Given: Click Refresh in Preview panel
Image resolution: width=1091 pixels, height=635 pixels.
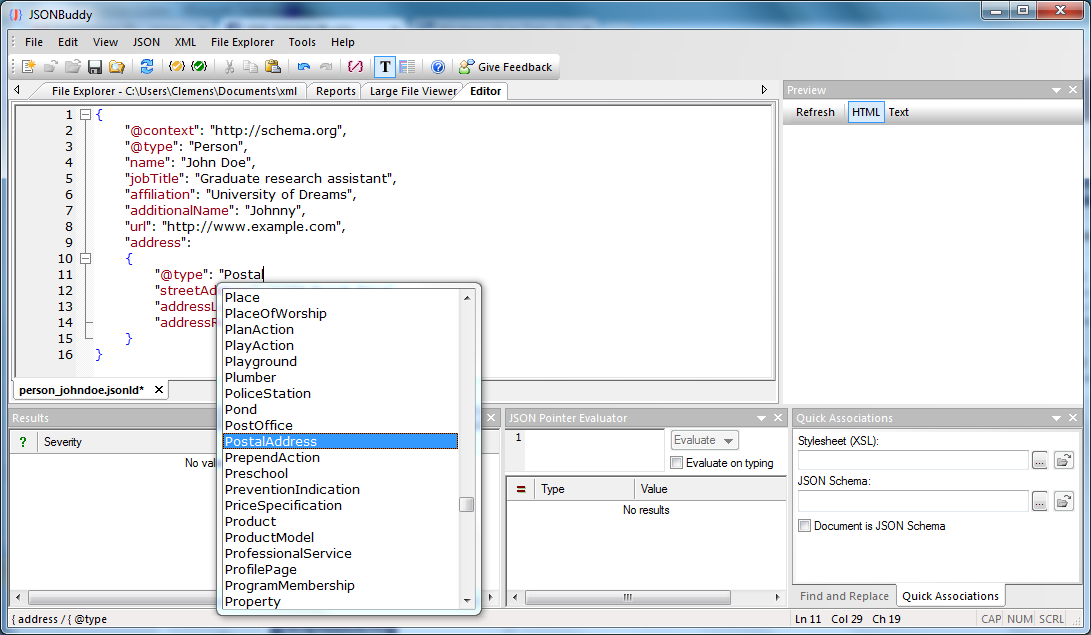Looking at the screenshot, I should [x=815, y=112].
